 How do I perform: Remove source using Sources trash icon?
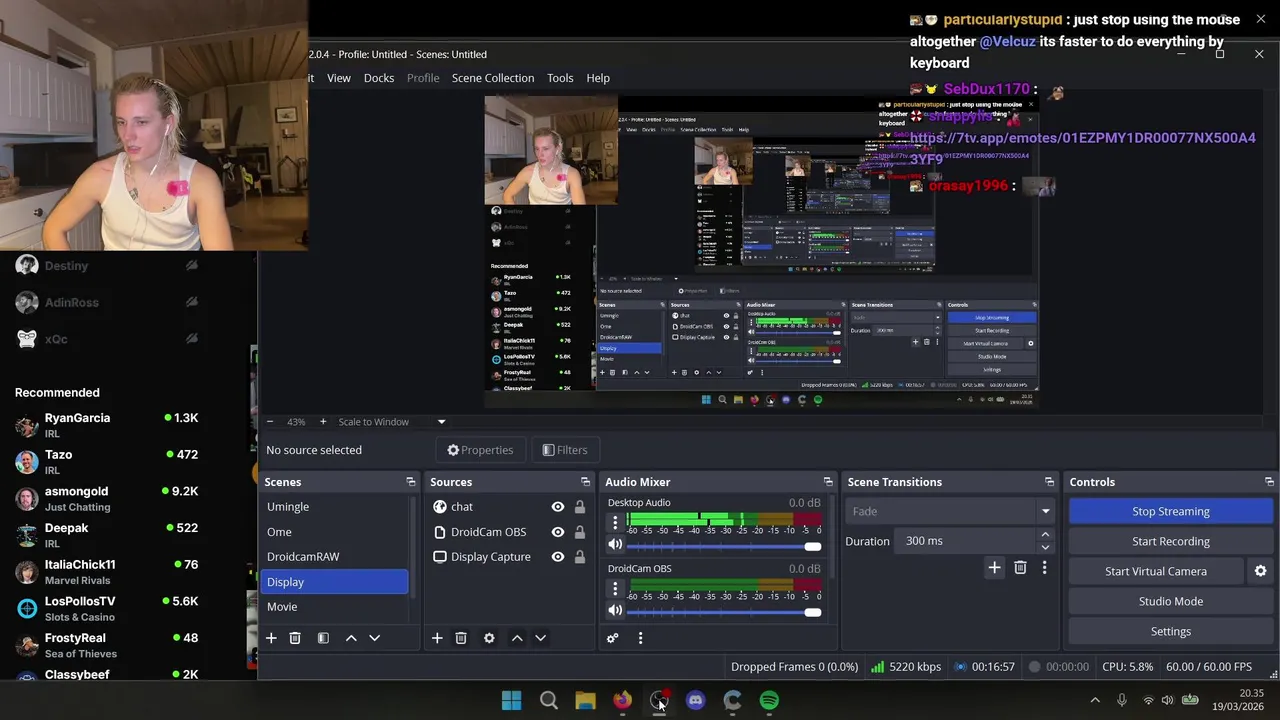(461, 638)
